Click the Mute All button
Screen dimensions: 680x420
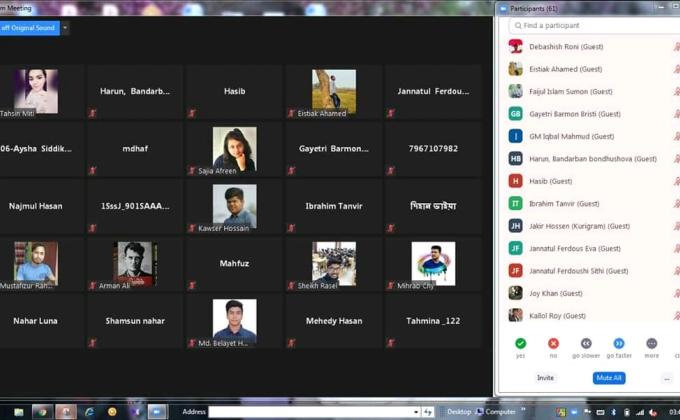click(x=608, y=378)
